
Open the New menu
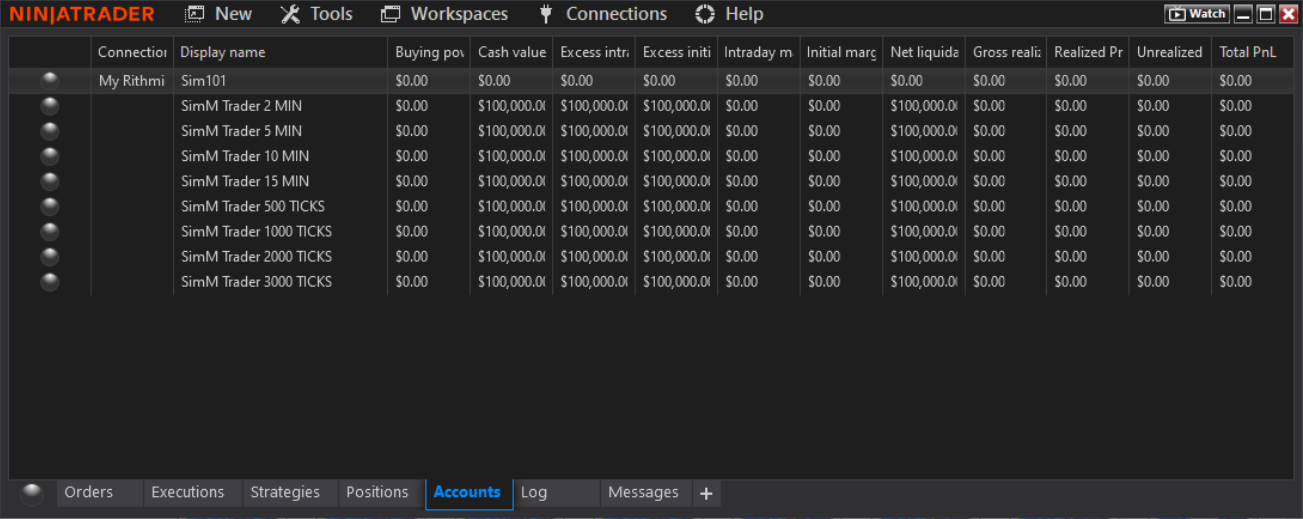point(219,14)
